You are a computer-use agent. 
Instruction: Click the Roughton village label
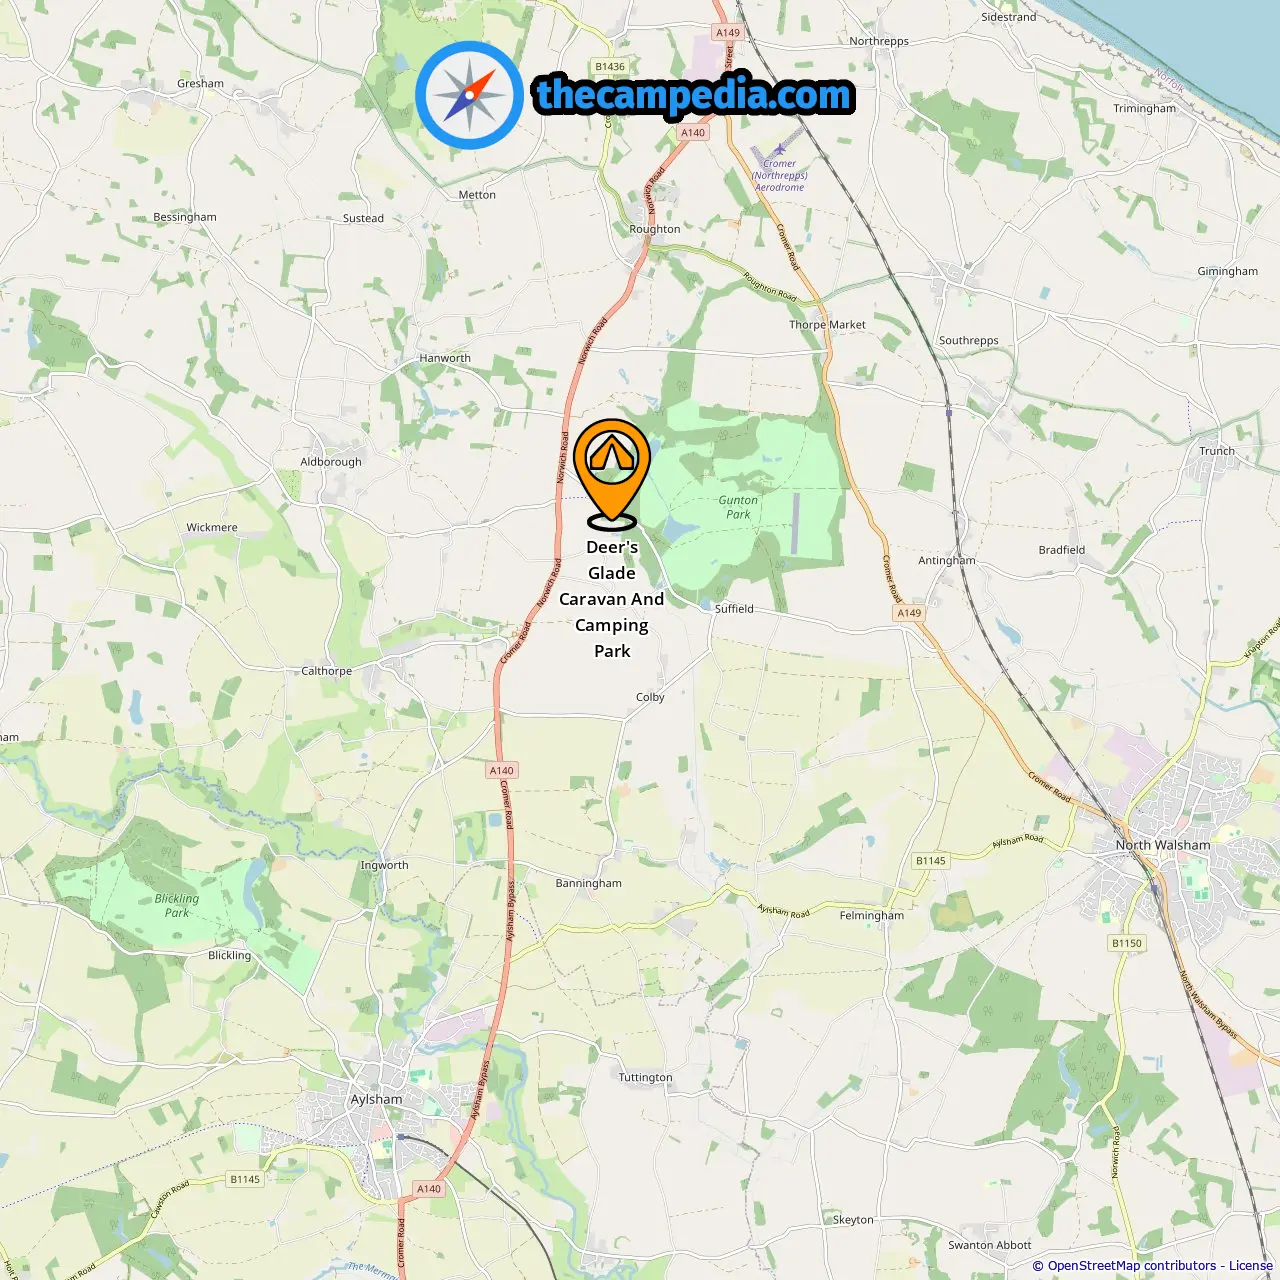(x=655, y=229)
